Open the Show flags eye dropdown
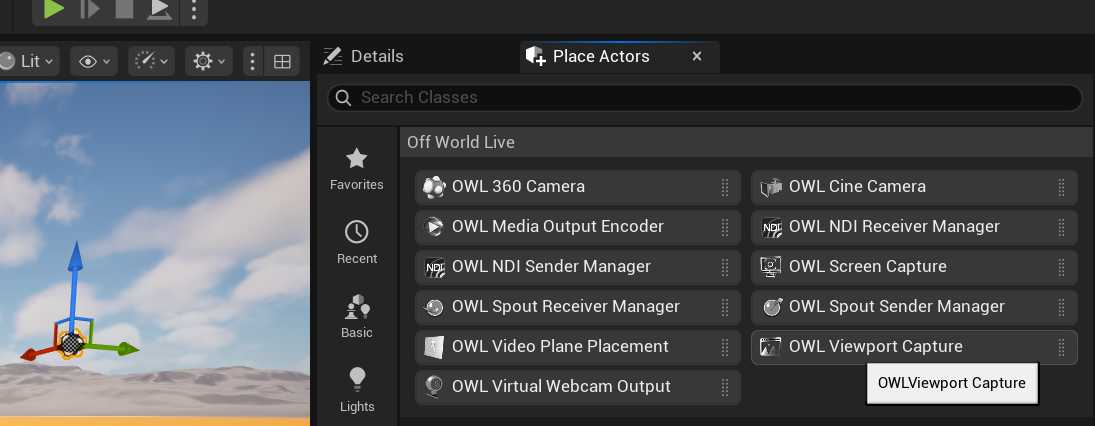The image size is (1095, 426). [x=94, y=61]
